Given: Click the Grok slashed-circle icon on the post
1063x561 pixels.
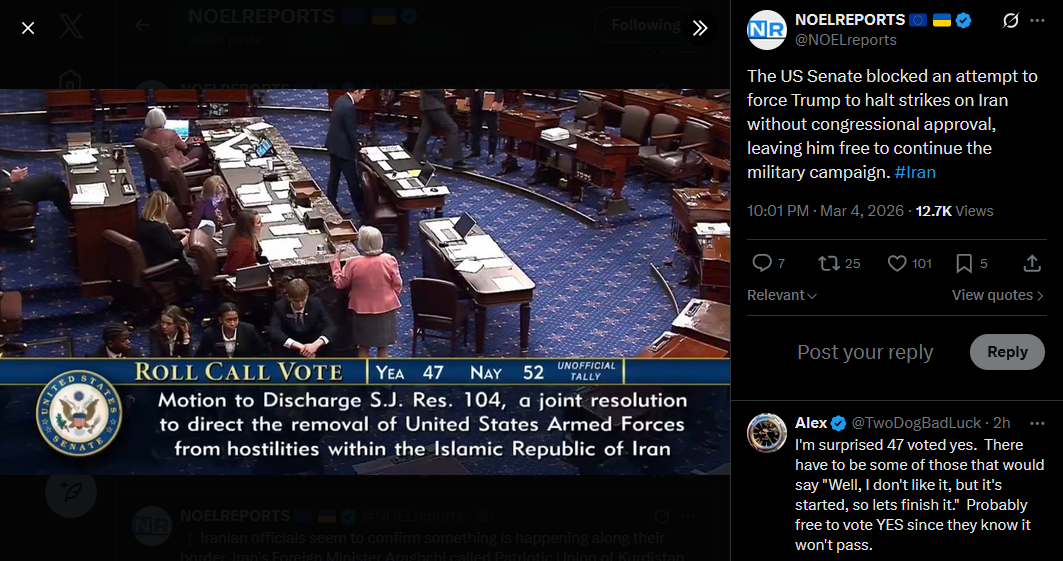Looking at the screenshot, I should (x=1010, y=21).
